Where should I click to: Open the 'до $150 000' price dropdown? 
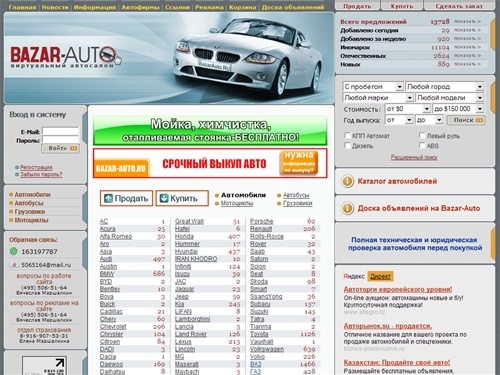[458, 109]
